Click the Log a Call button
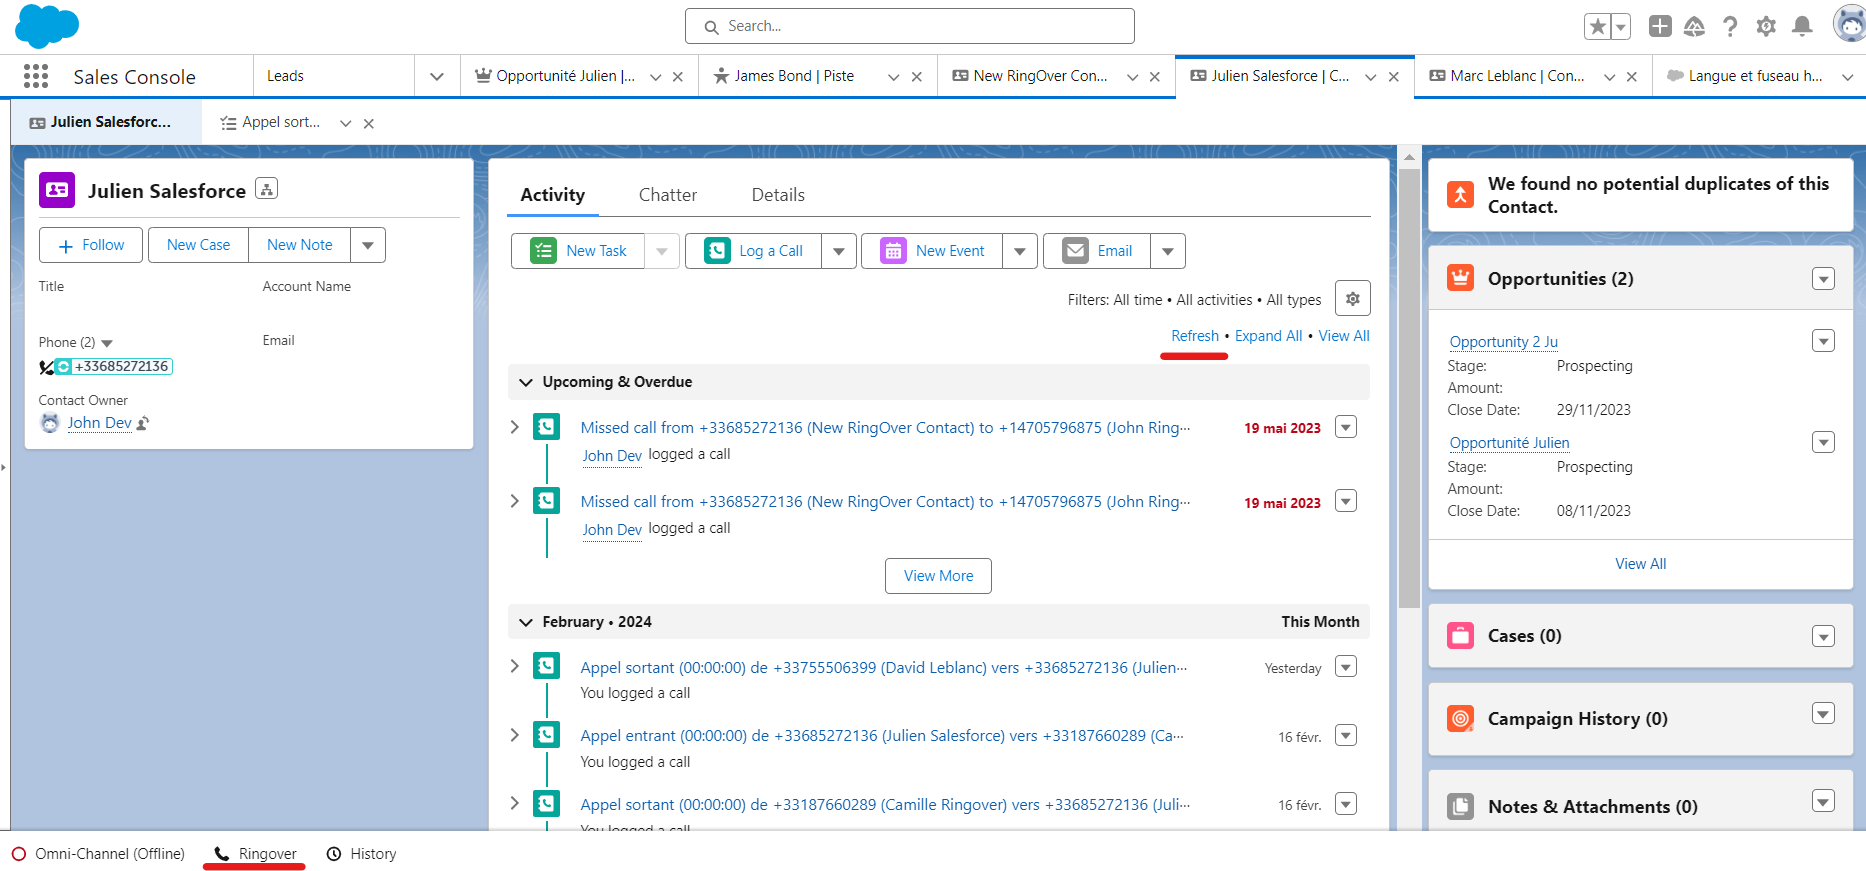This screenshot has width=1866, height=871. point(753,251)
